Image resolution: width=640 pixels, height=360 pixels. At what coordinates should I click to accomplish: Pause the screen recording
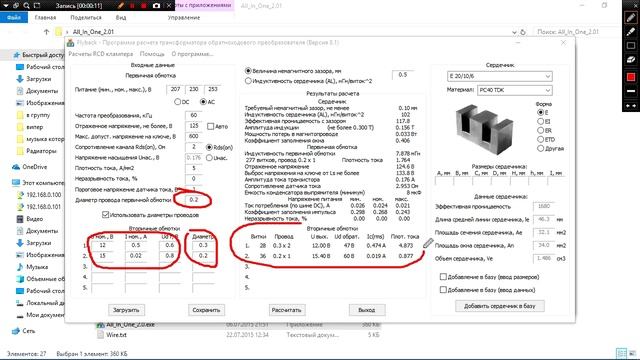click(132, 6)
